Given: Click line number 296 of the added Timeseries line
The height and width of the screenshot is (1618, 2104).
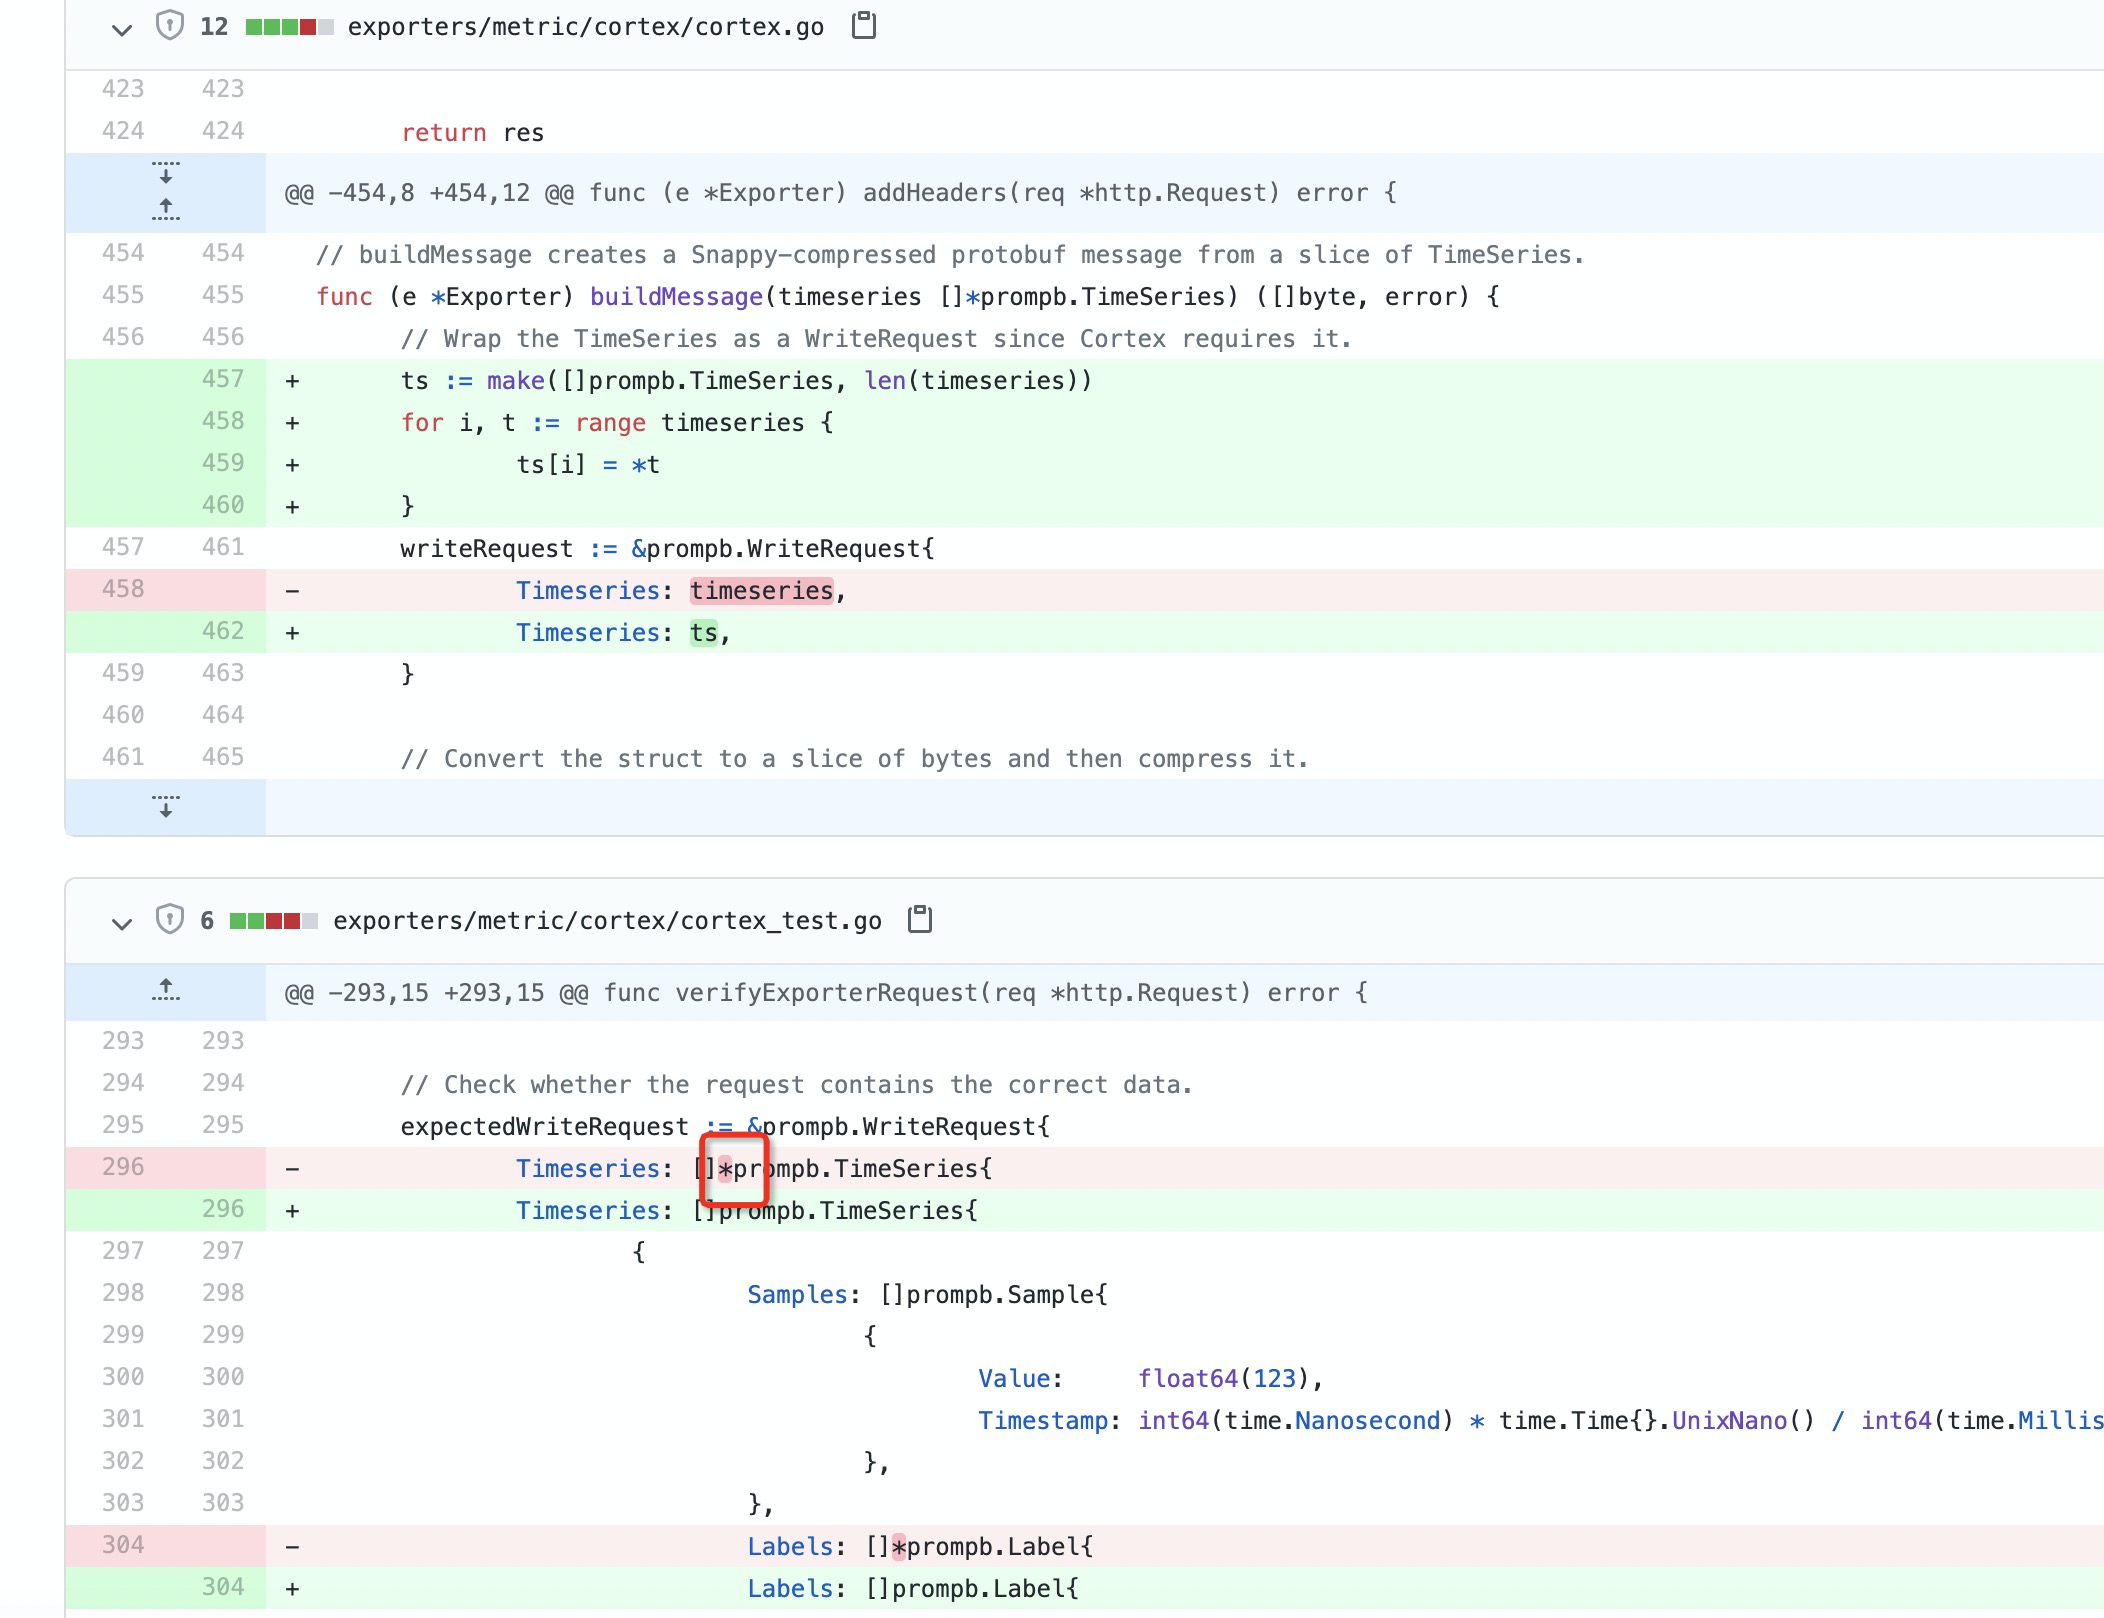Looking at the screenshot, I should pos(226,1210).
